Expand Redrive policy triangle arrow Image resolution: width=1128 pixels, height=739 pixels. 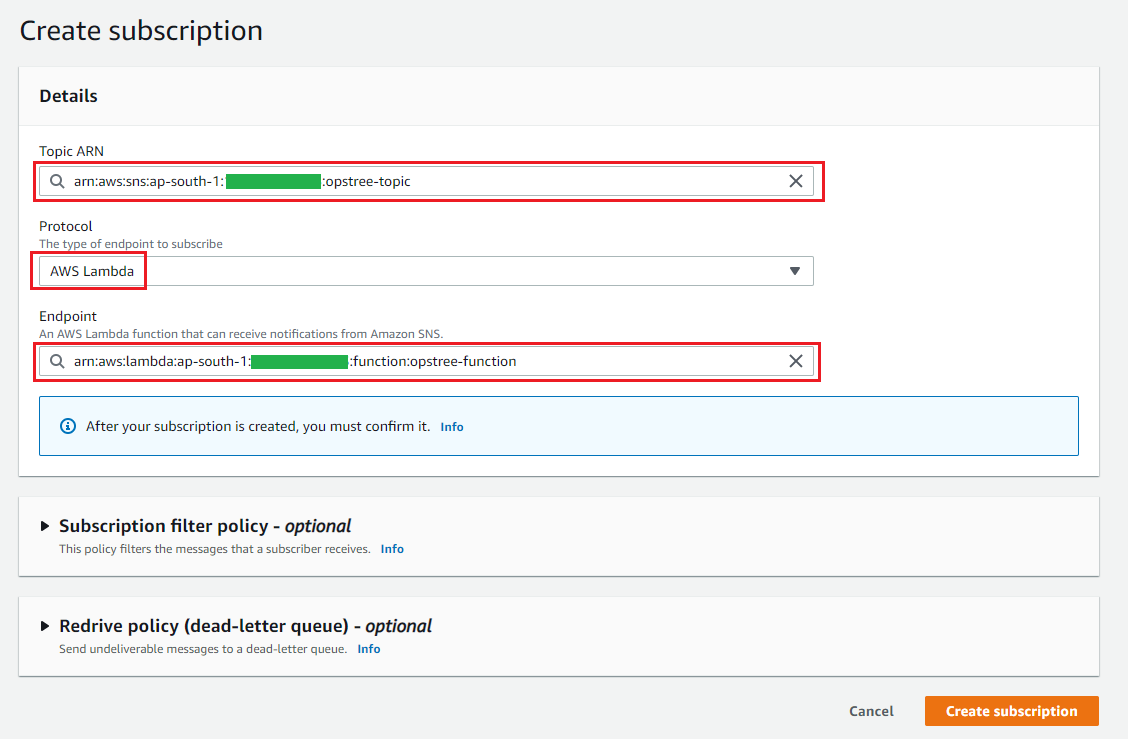[x=45, y=626]
